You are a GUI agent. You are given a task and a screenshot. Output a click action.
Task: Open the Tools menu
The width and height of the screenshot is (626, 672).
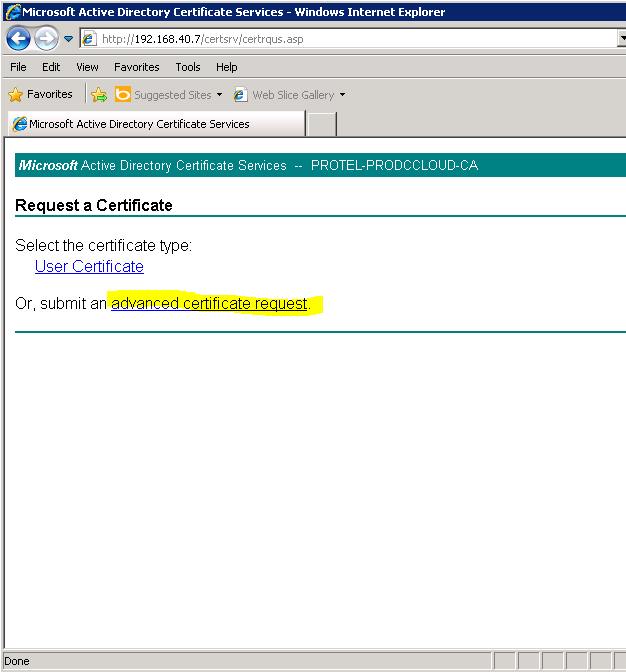188,67
